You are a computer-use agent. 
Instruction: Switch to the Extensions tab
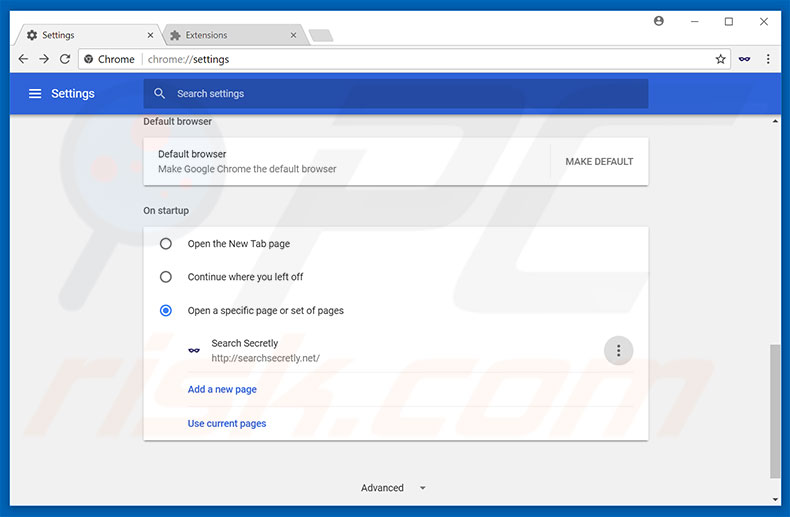tap(230, 35)
